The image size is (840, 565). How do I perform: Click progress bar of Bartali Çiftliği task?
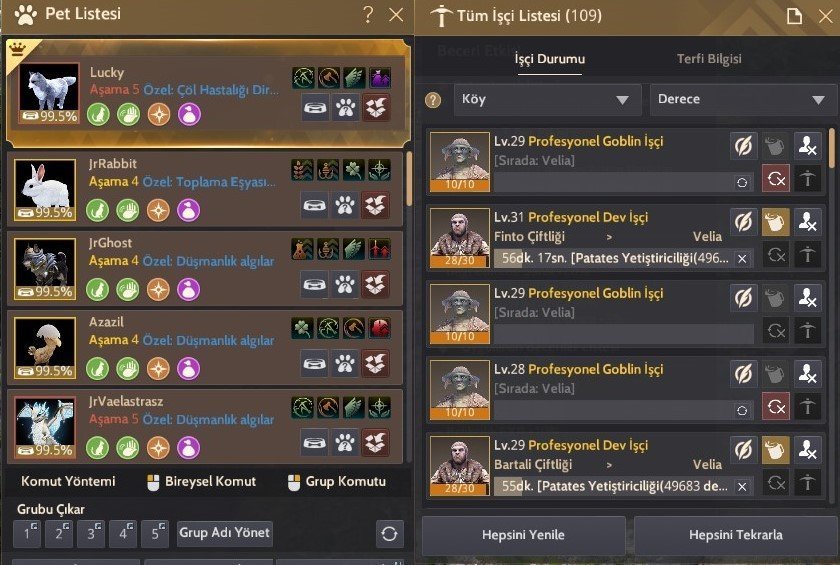(x=624, y=486)
